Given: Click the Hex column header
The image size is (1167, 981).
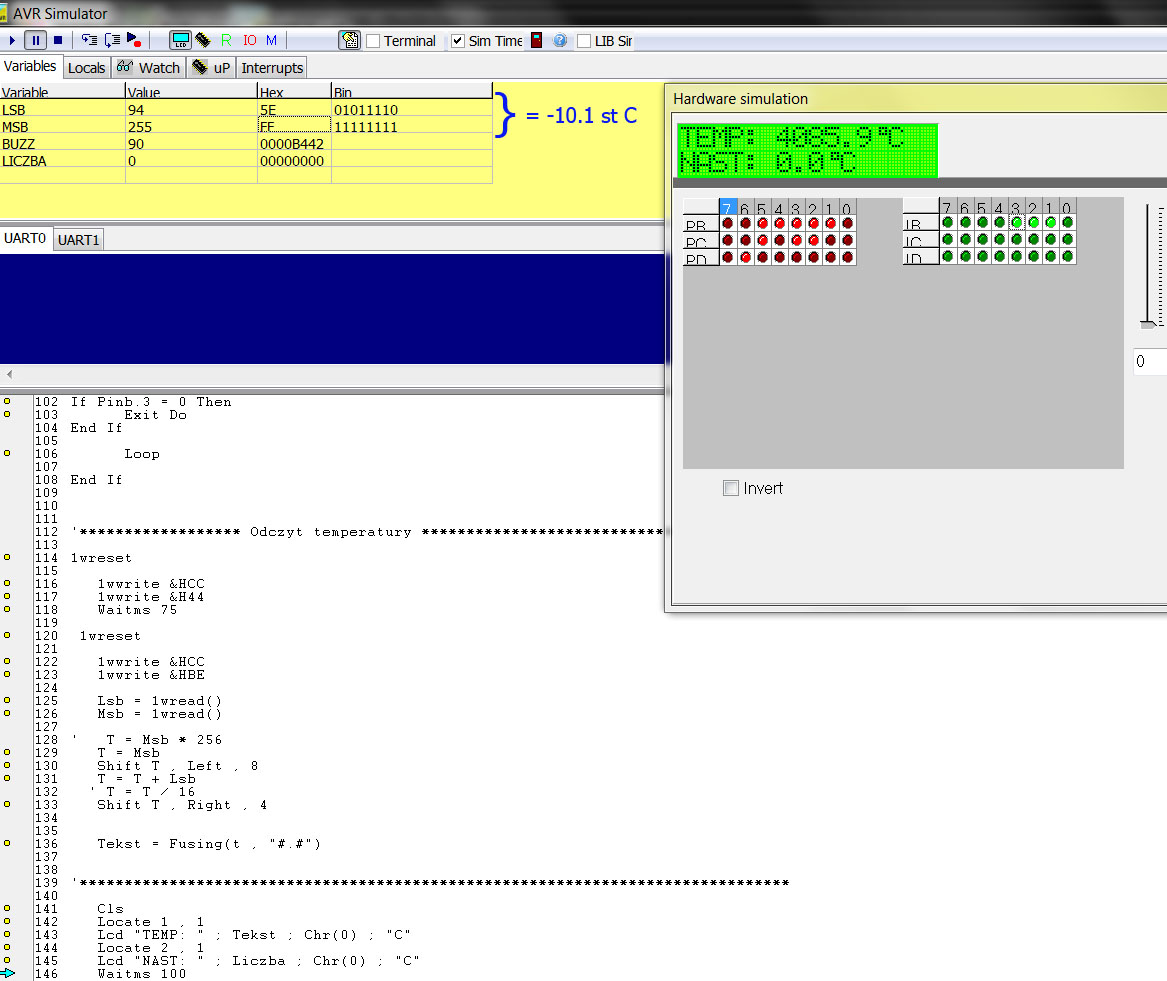Looking at the screenshot, I should click(x=294, y=92).
